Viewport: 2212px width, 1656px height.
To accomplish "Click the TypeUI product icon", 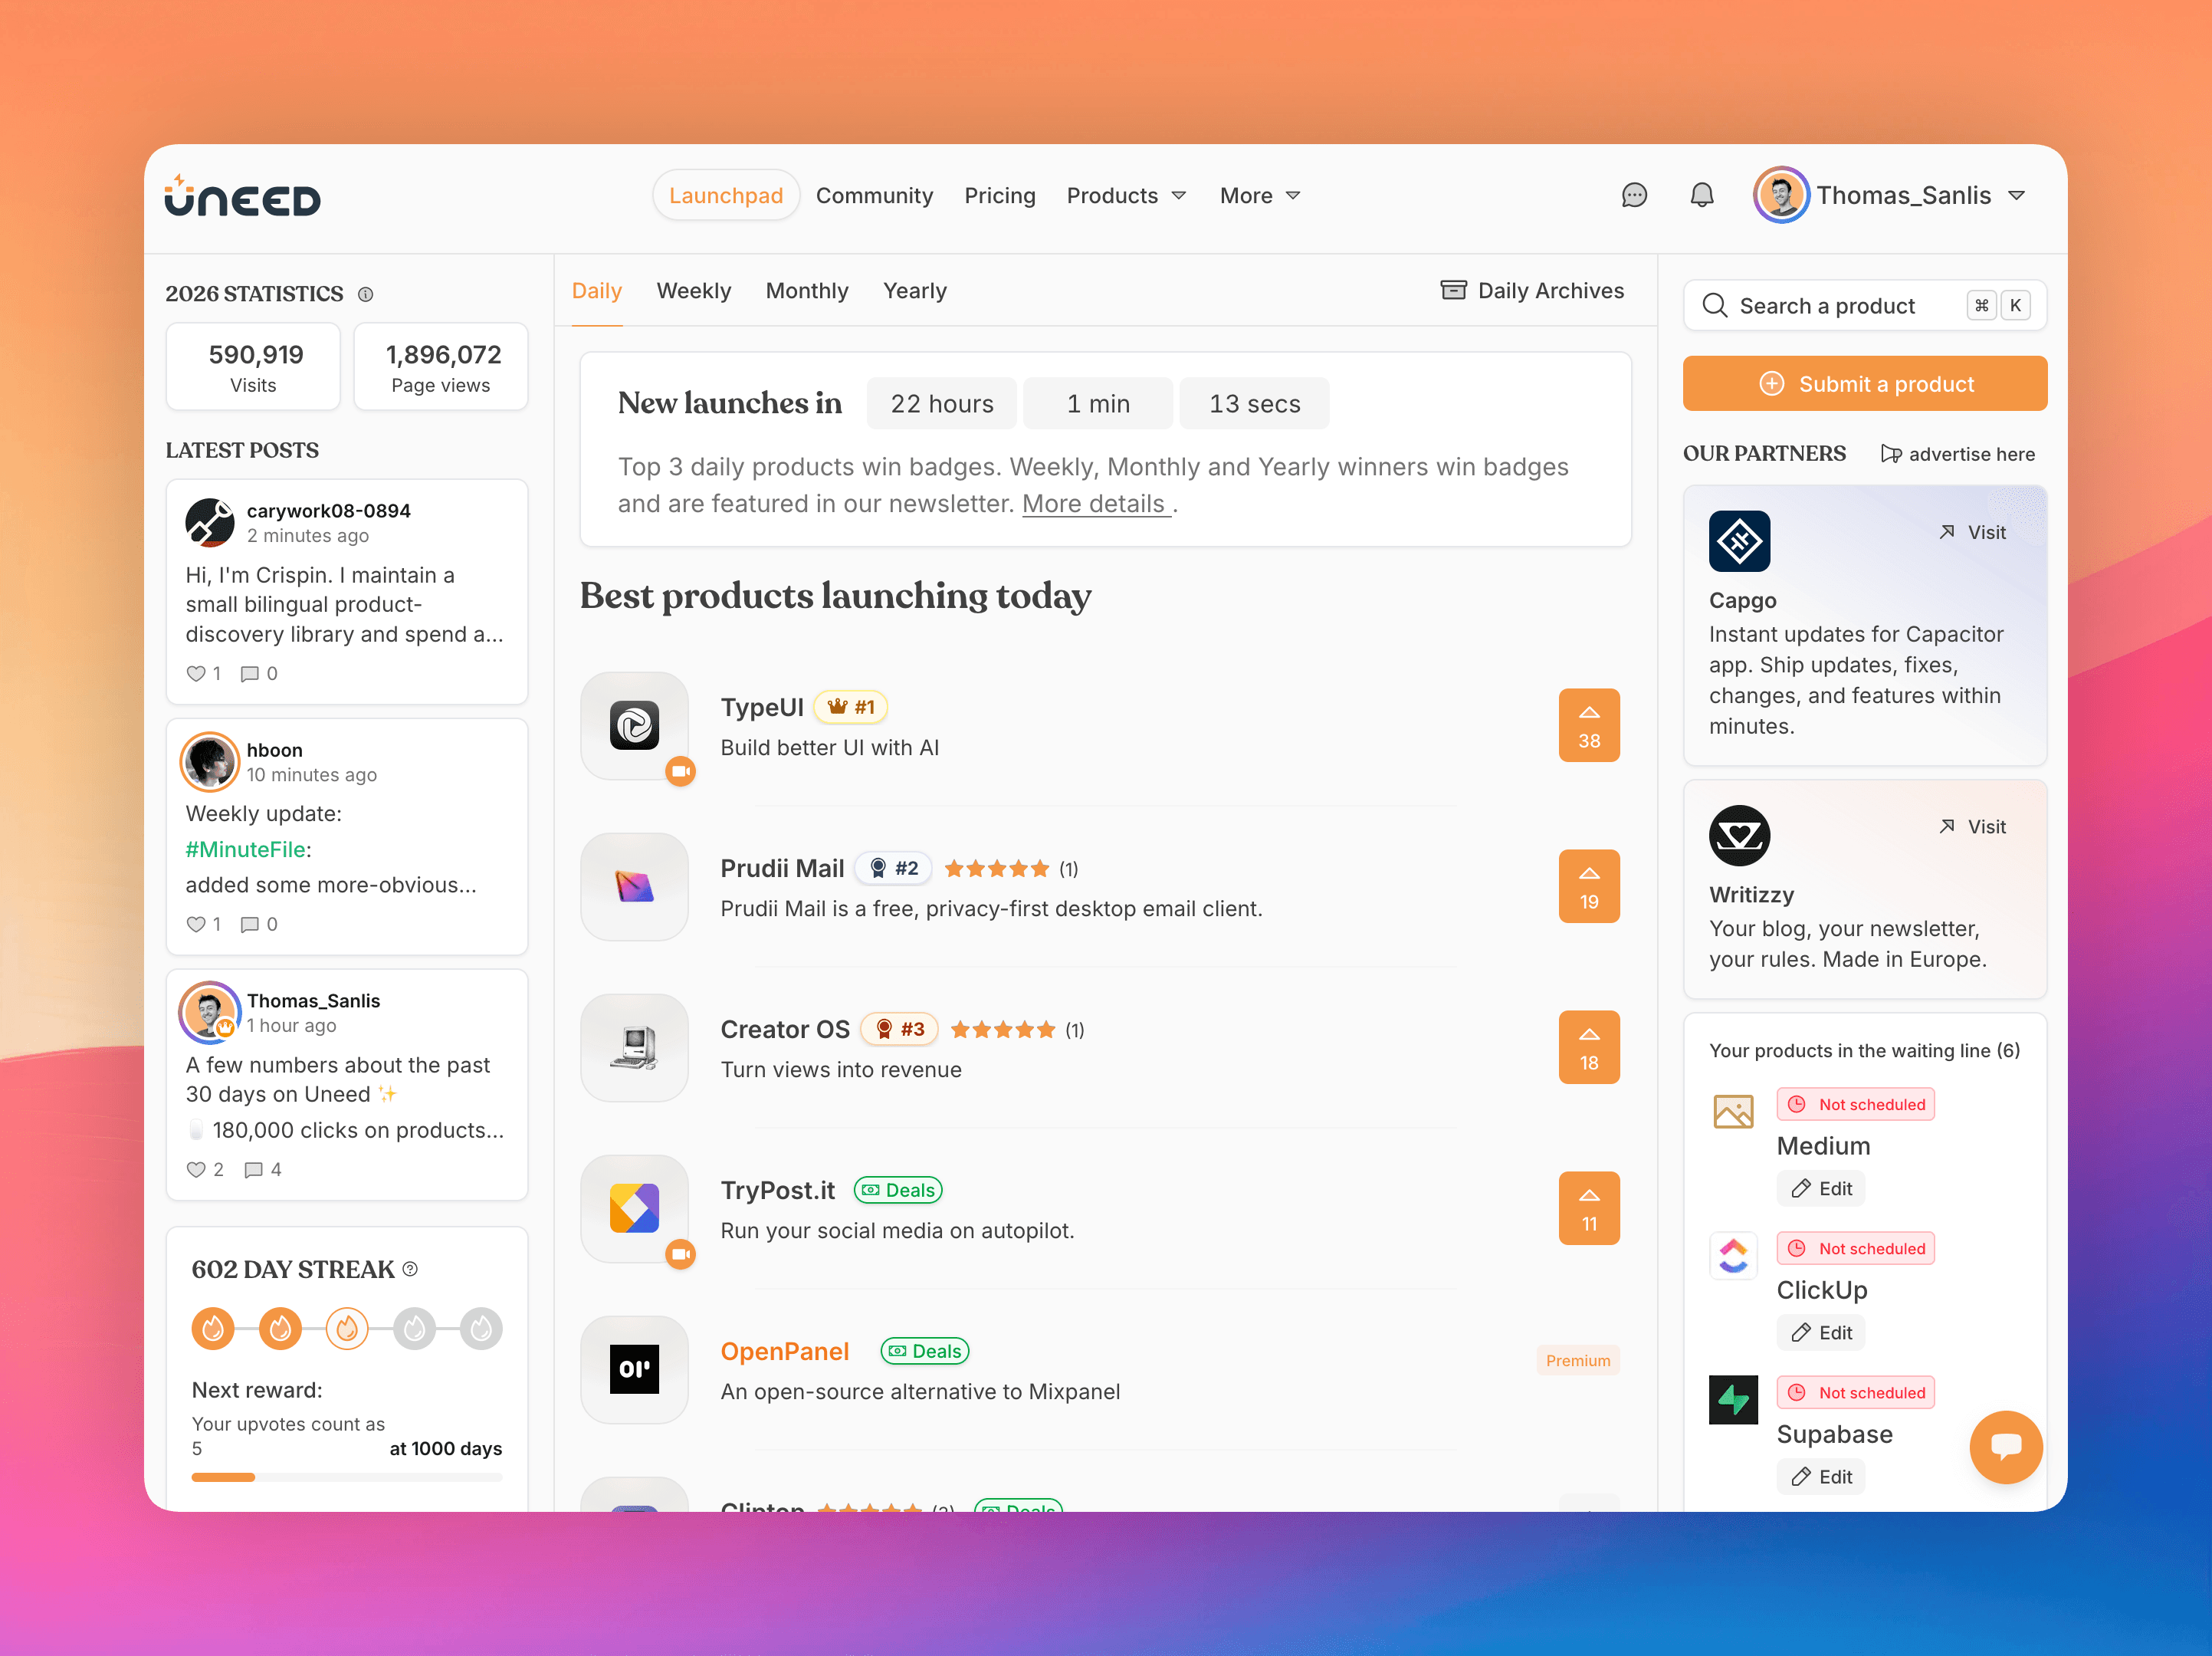I will coord(634,726).
